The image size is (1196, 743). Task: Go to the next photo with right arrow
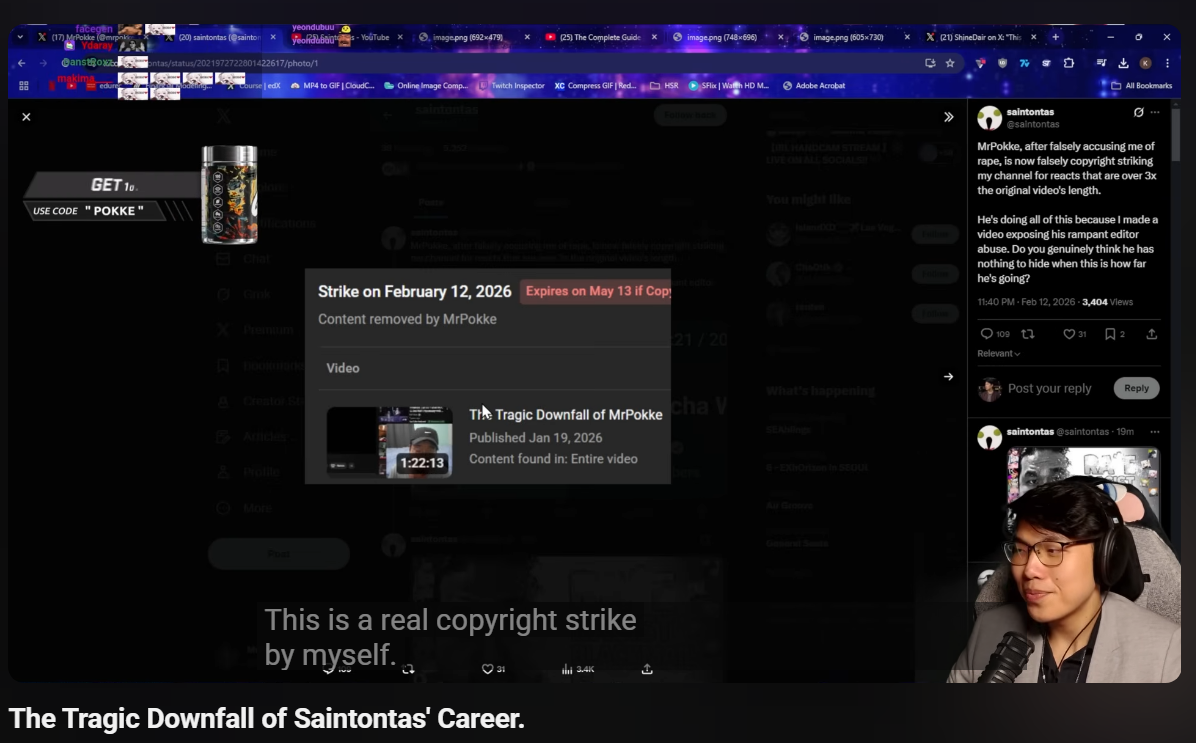pyautogui.click(x=948, y=377)
